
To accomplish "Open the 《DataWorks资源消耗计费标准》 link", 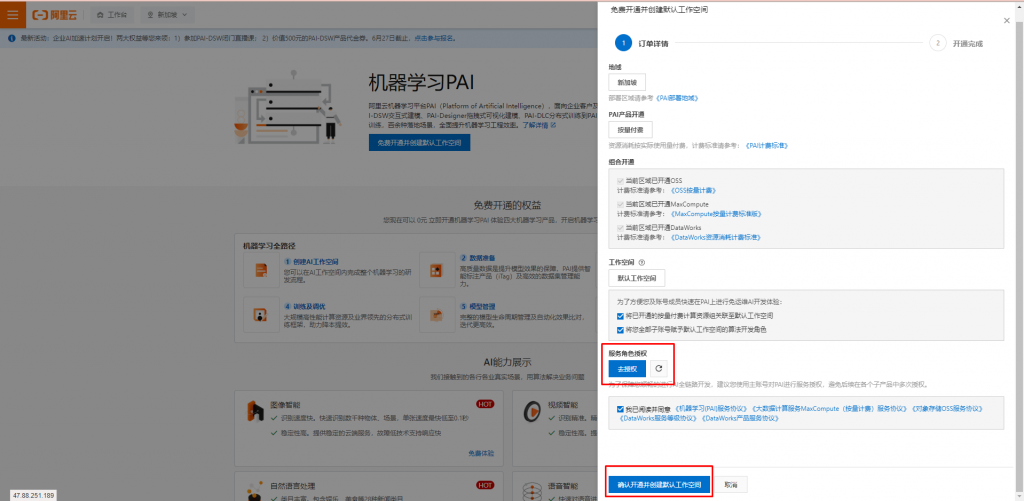I will pyautogui.click(x=716, y=237).
